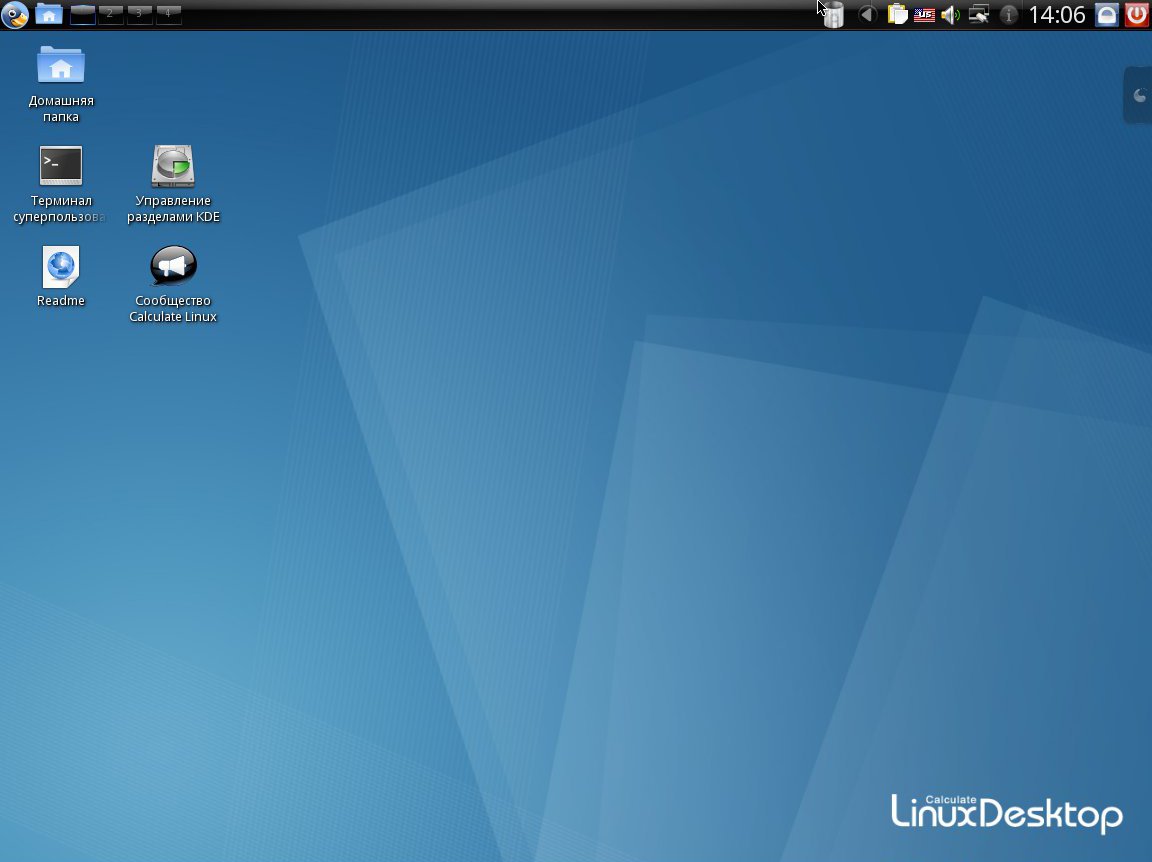
Task: Open the home folder from the panel
Action: [48, 14]
